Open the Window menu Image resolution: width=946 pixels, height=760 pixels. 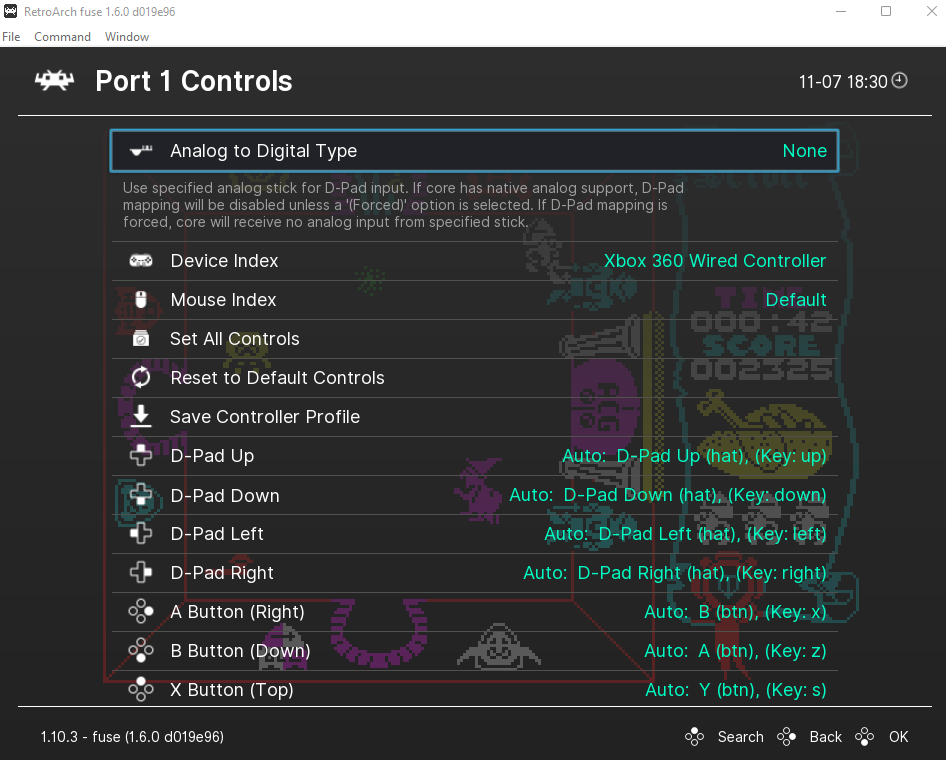click(127, 37)
